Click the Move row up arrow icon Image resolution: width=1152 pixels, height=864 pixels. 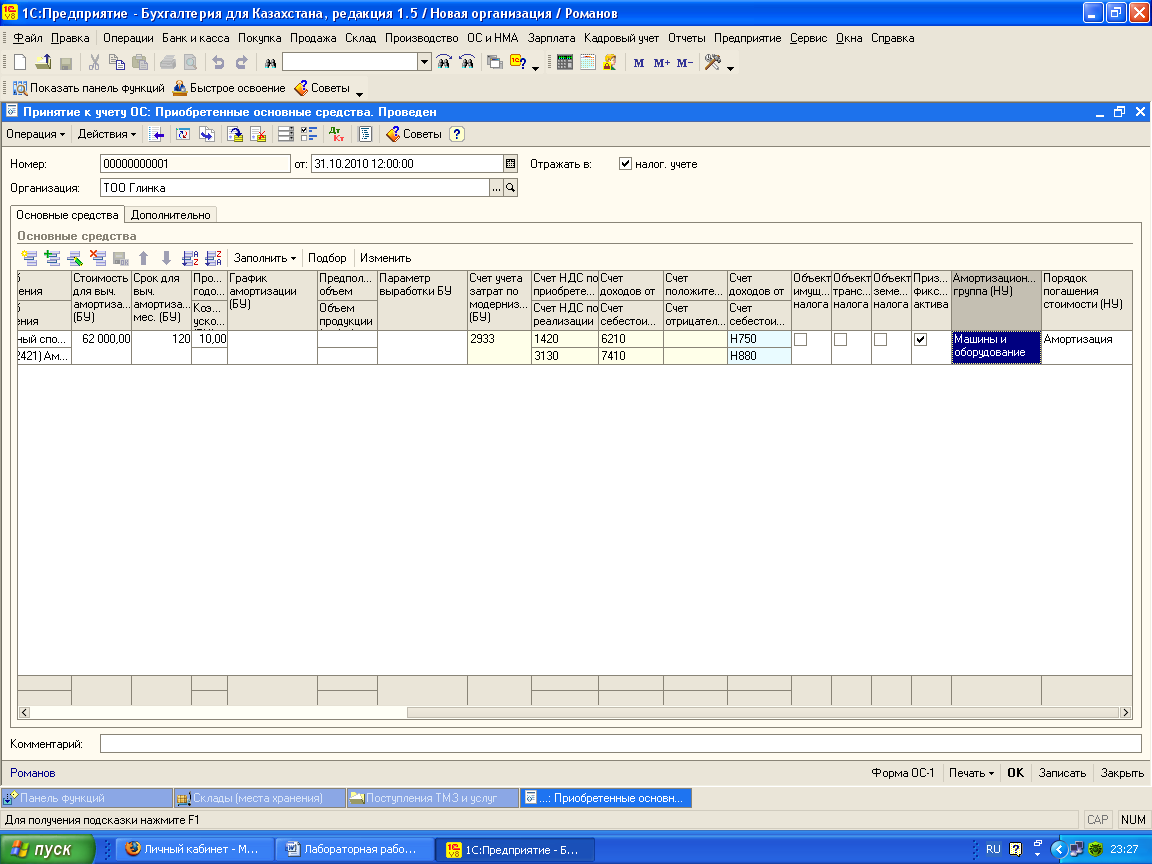pos(144,258)
